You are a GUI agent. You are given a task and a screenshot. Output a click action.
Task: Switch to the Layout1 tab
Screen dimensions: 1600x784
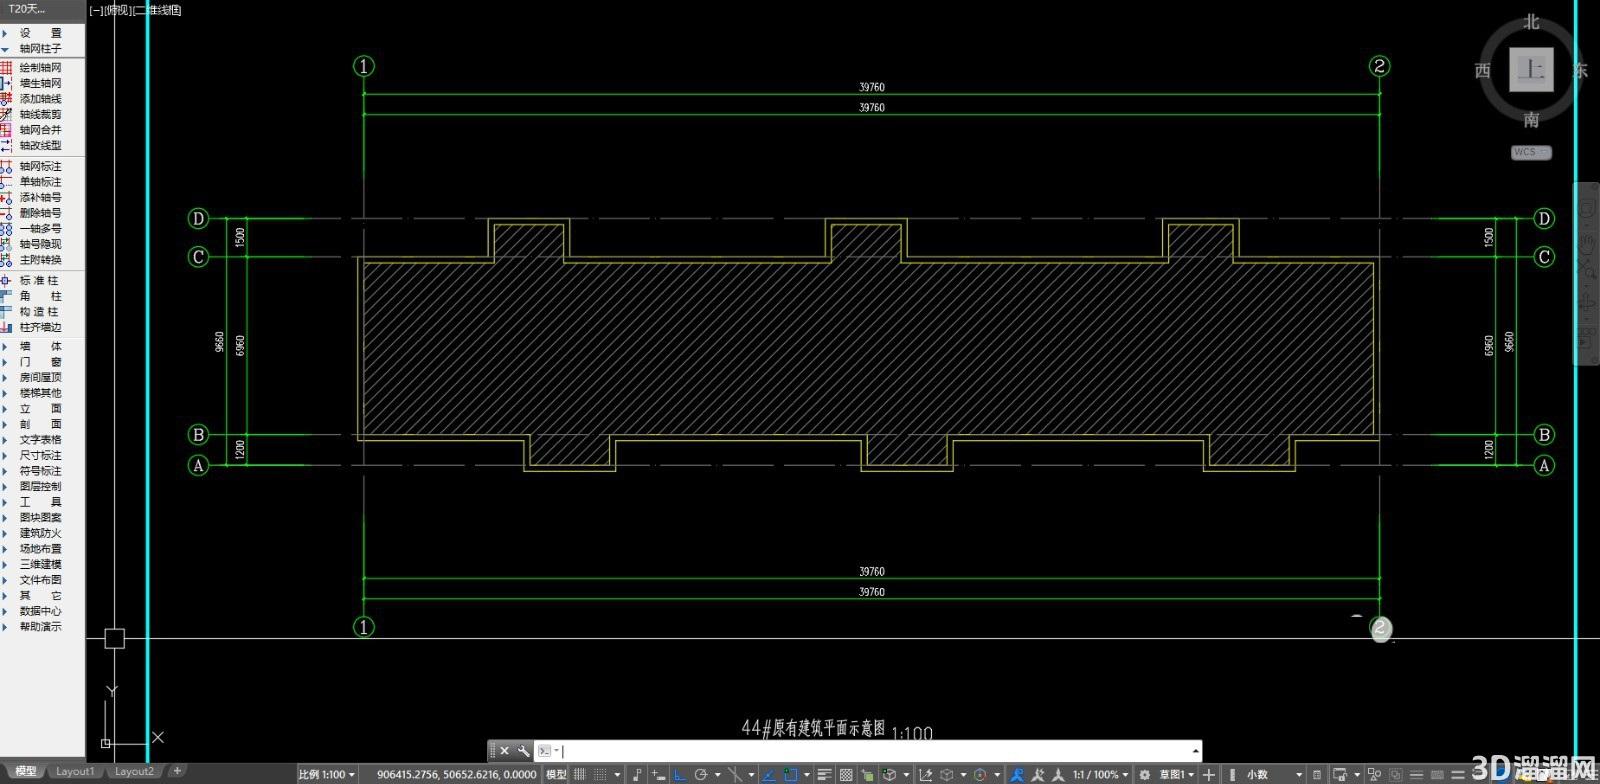click(75, 771)
